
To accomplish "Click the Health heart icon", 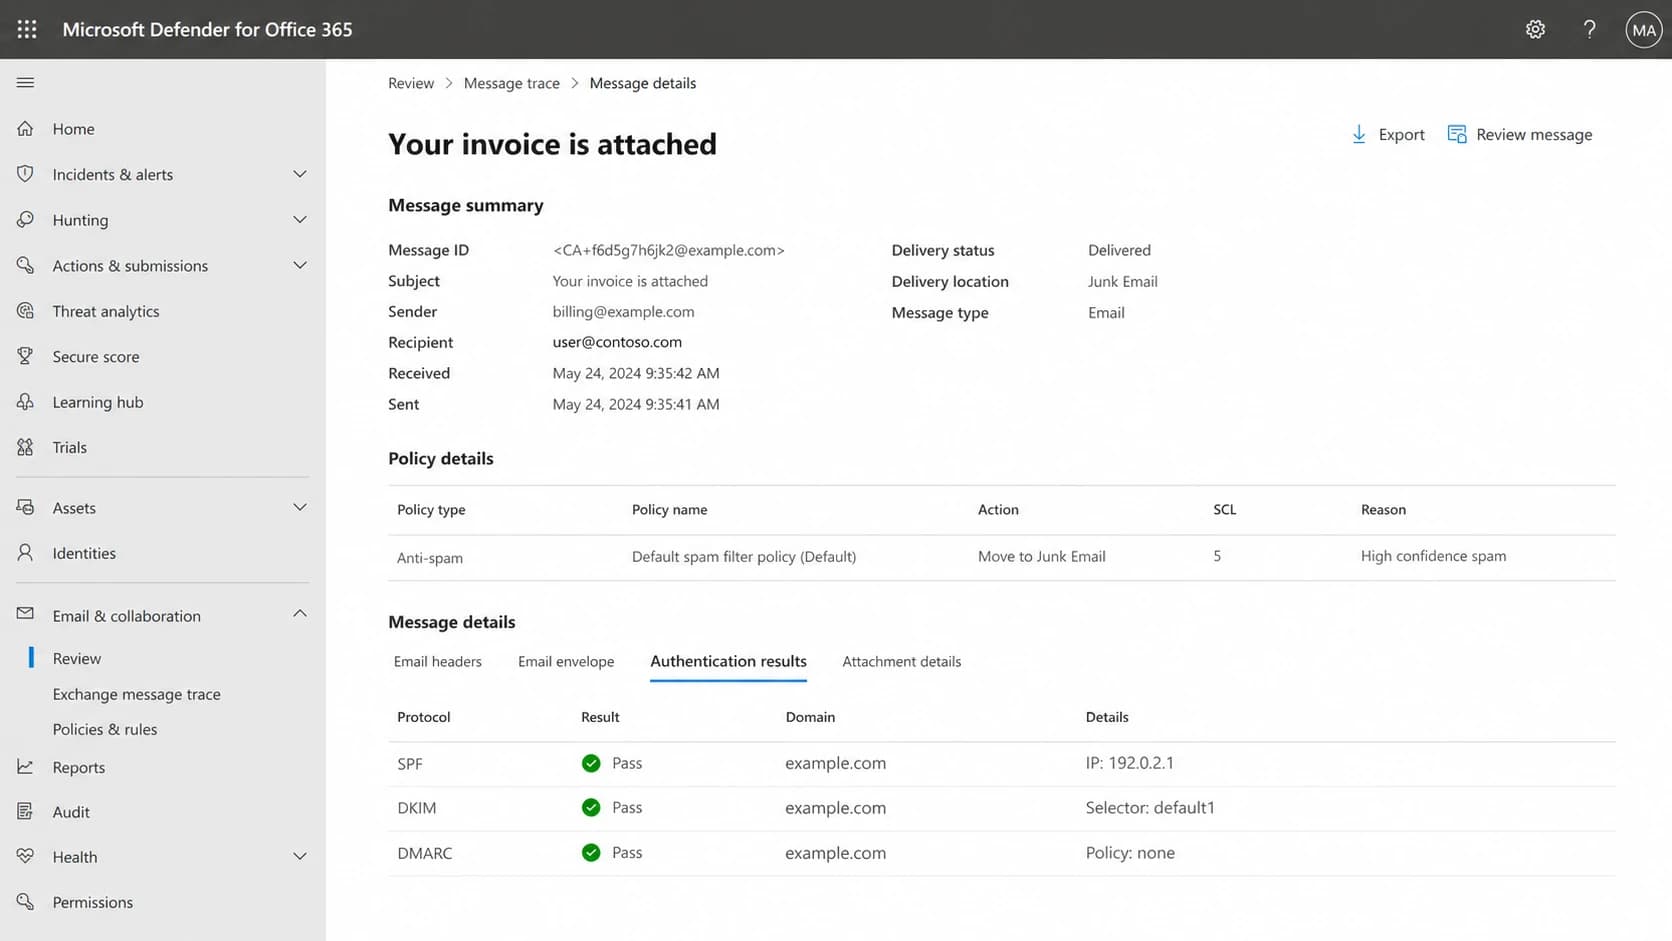I will tap(26, 856).
